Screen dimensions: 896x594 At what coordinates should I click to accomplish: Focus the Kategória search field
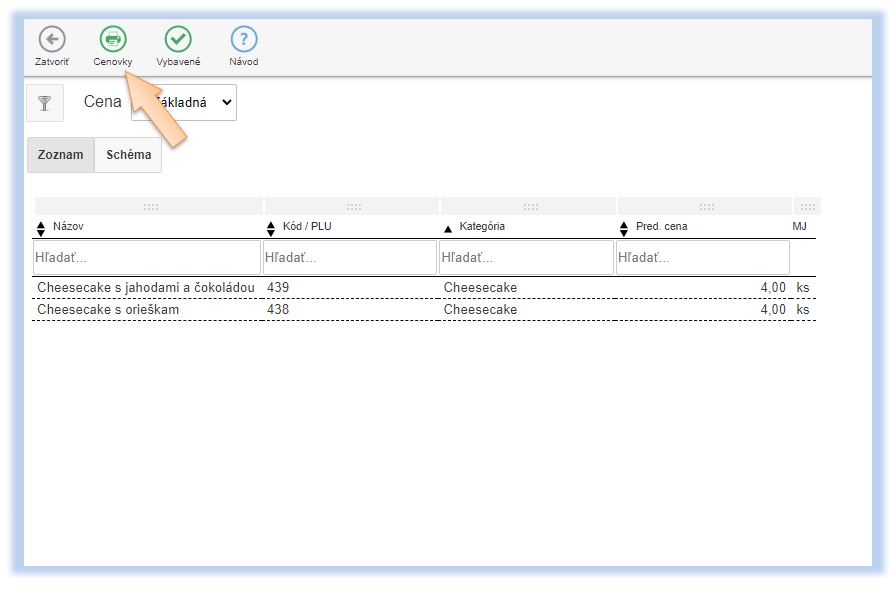tap(525, 258)
